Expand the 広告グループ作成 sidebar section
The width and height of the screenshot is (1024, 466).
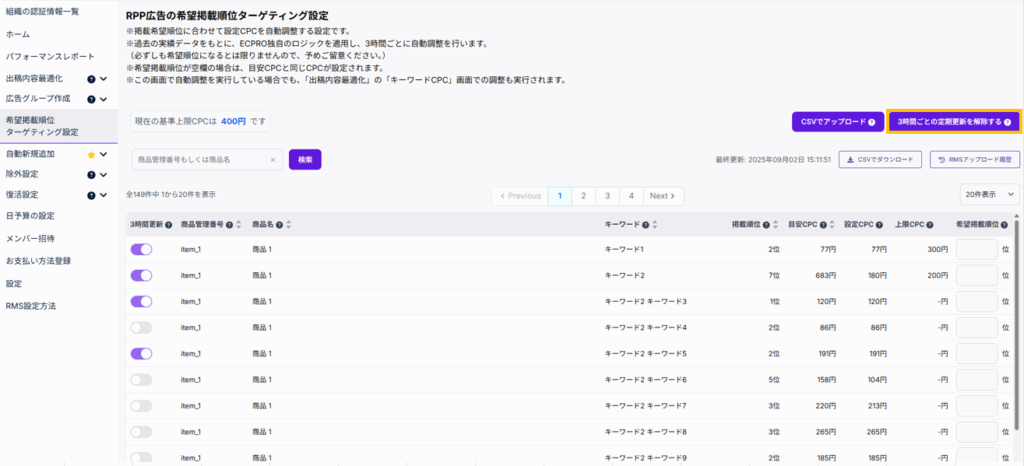pyautogui.click(x=103, y=98)
